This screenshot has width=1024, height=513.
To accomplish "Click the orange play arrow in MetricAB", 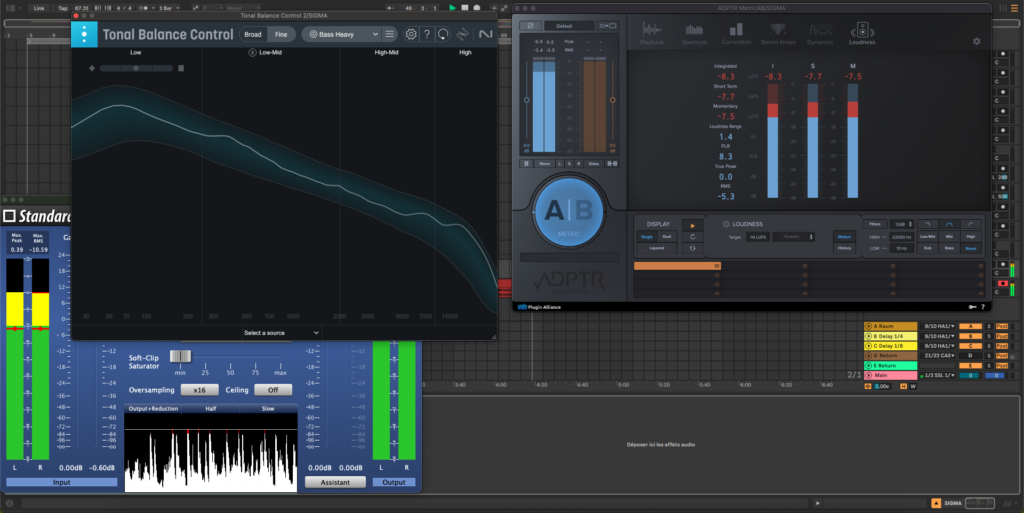I will pos(692,225).
